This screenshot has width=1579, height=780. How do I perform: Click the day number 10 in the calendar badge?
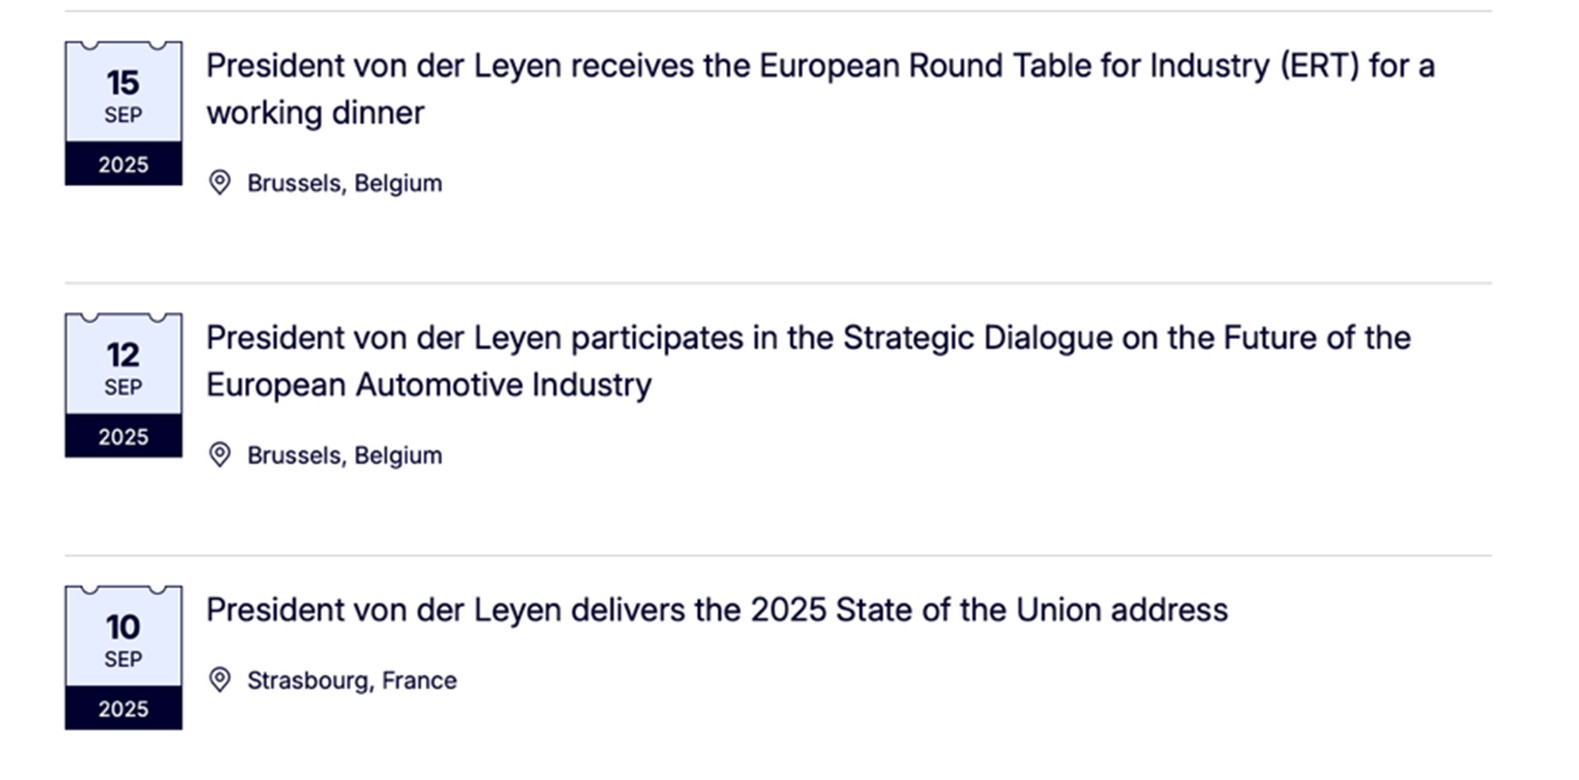[x=123, y=627]
